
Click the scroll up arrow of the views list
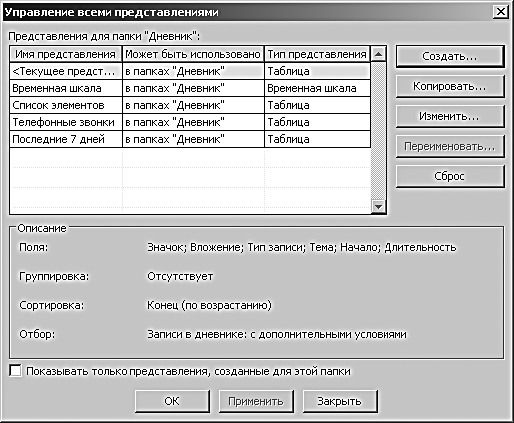(378, 54)
